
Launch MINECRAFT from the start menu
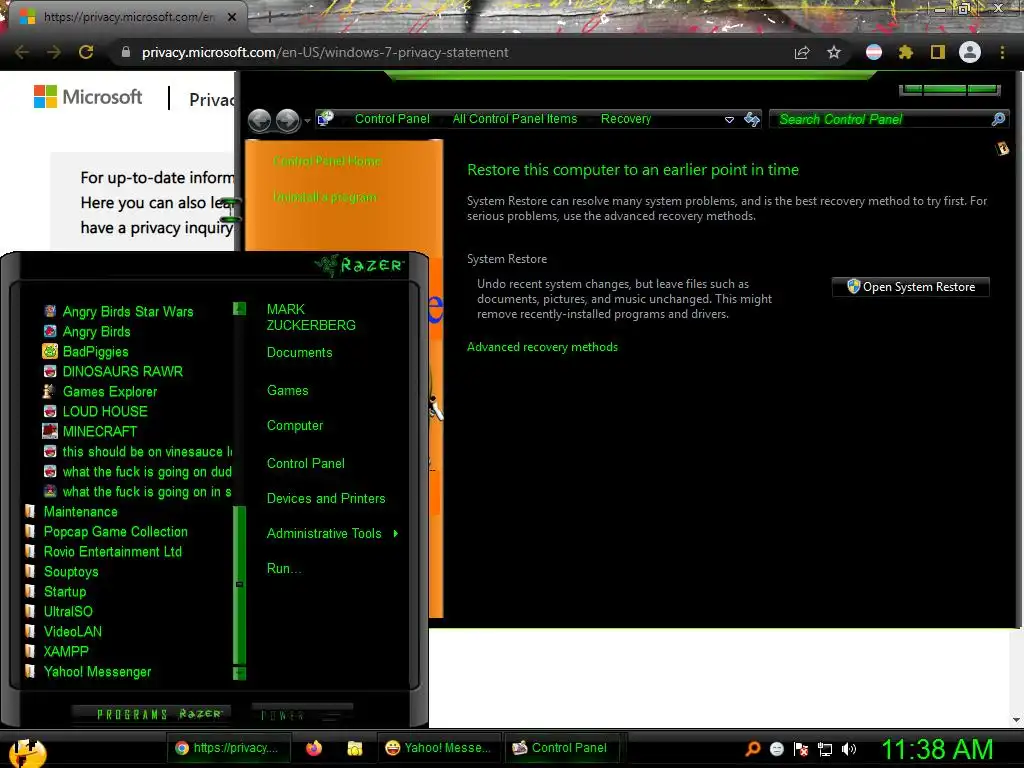tap(89, 432)
